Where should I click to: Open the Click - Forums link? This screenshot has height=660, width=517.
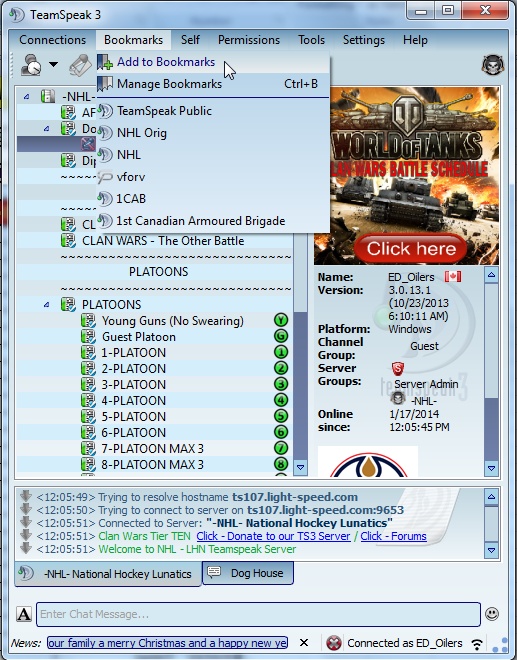[393, 536]
